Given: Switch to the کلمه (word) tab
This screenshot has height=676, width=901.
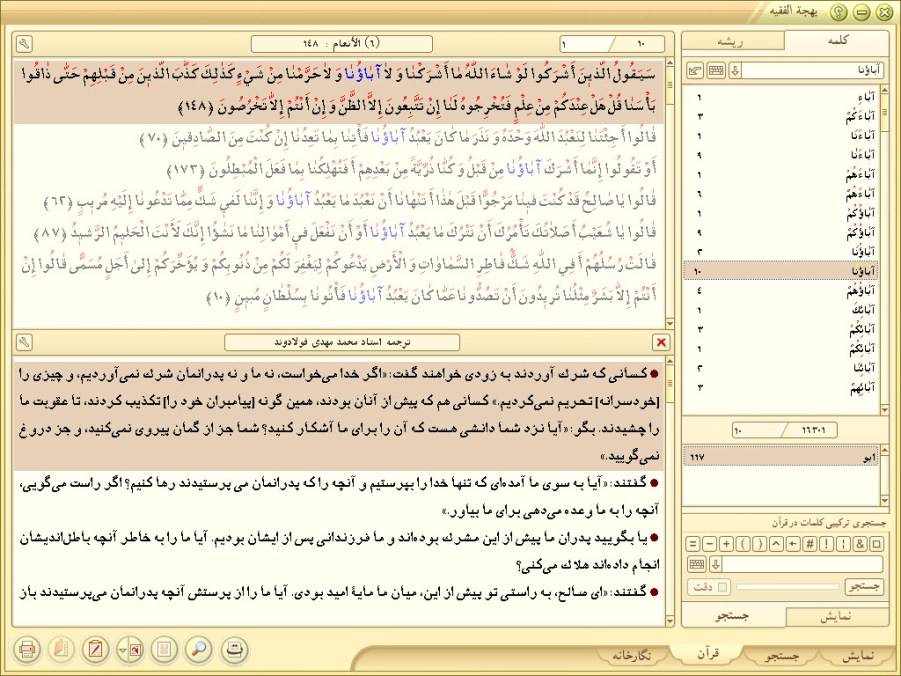Looking at the screenshot, I should 837,40.
